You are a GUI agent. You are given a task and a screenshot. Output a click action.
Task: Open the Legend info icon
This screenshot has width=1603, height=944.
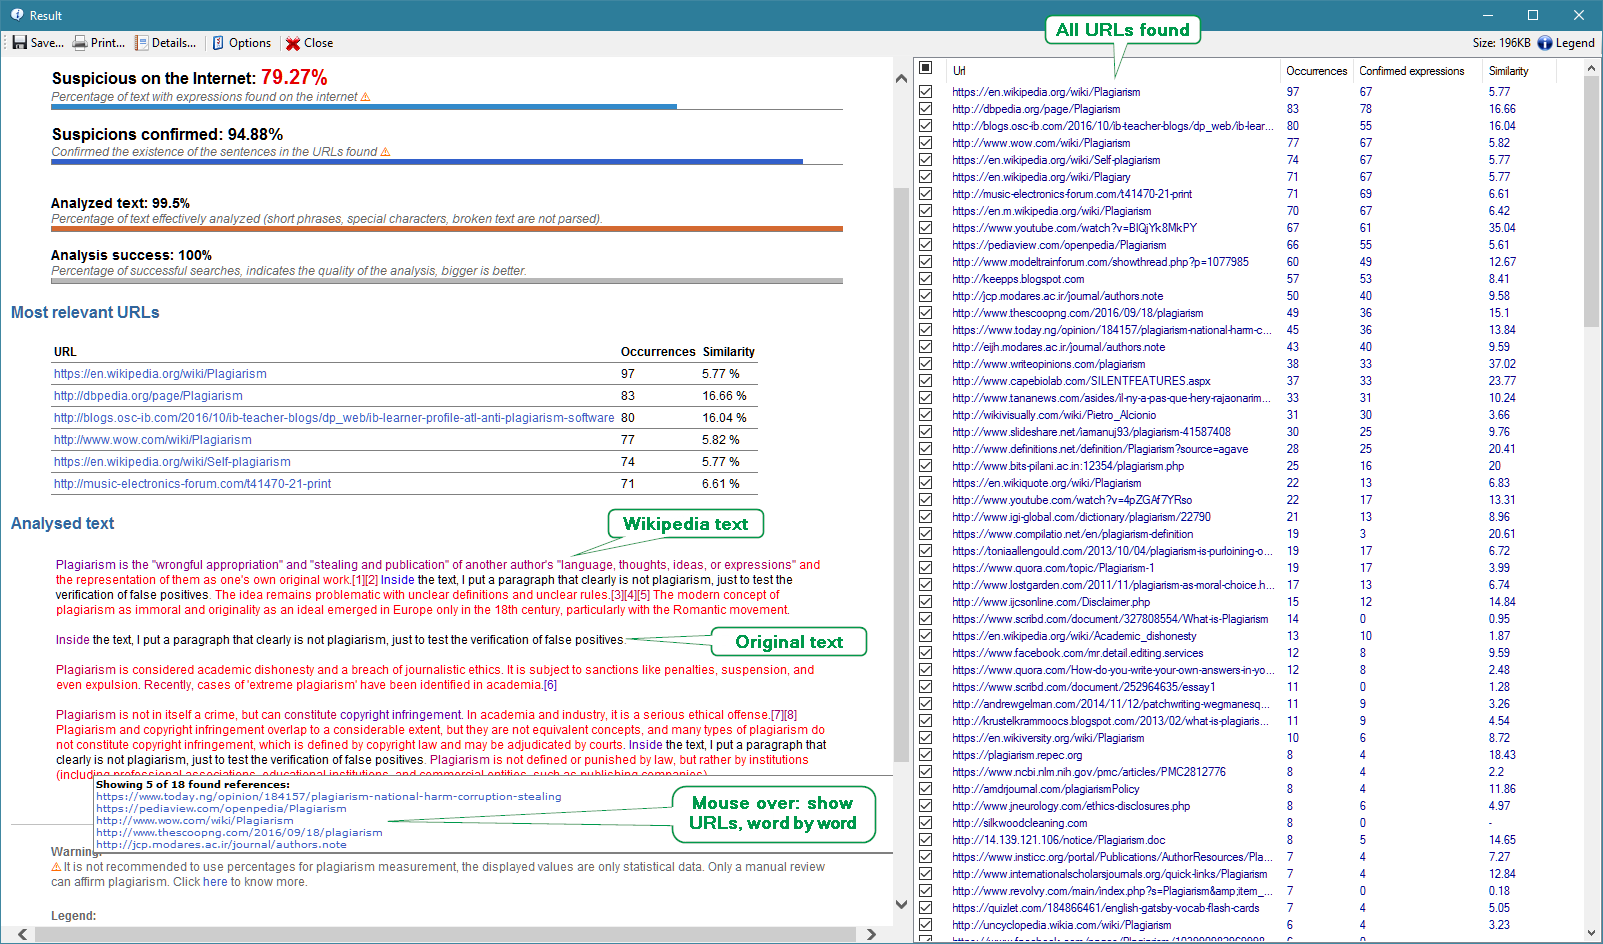[x=1545, y=43]
